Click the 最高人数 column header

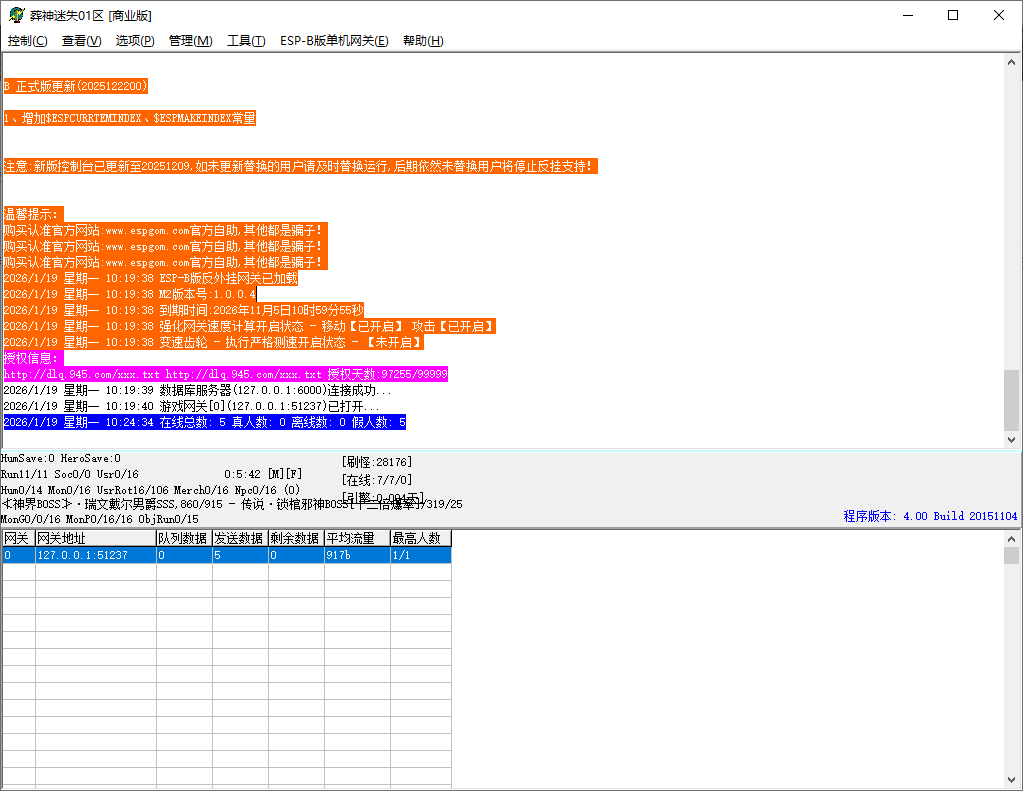[x=420, y=538]
